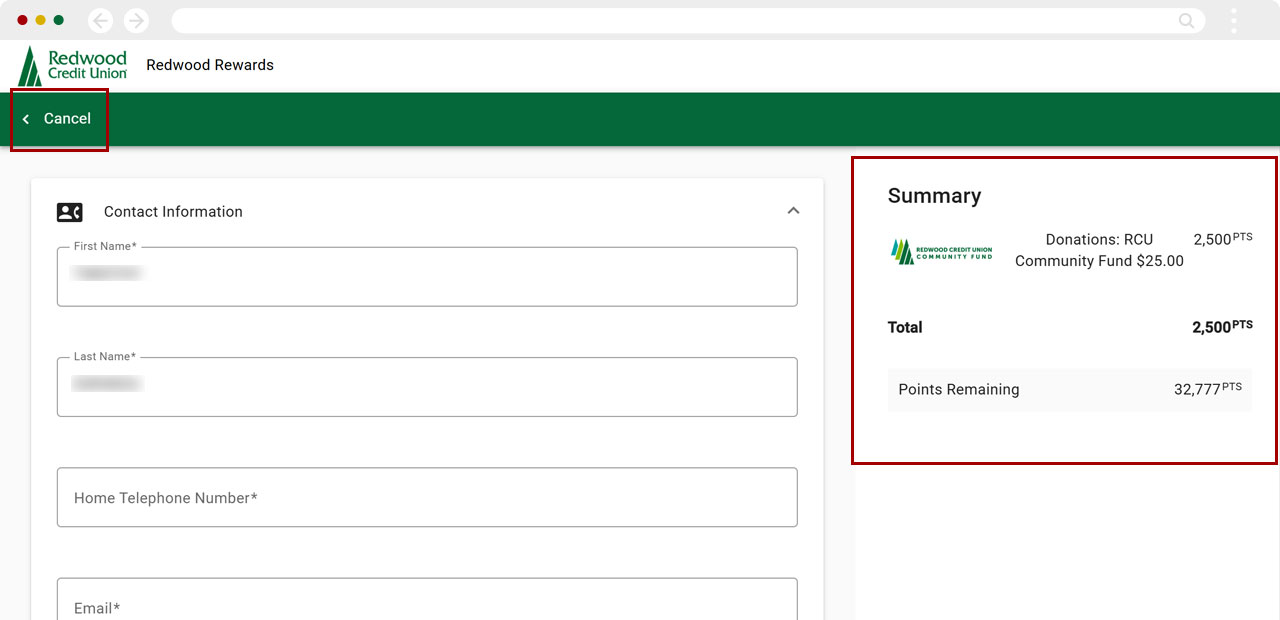Focus the First Name field
This screenshot has height=620, width=1280.
427,276
